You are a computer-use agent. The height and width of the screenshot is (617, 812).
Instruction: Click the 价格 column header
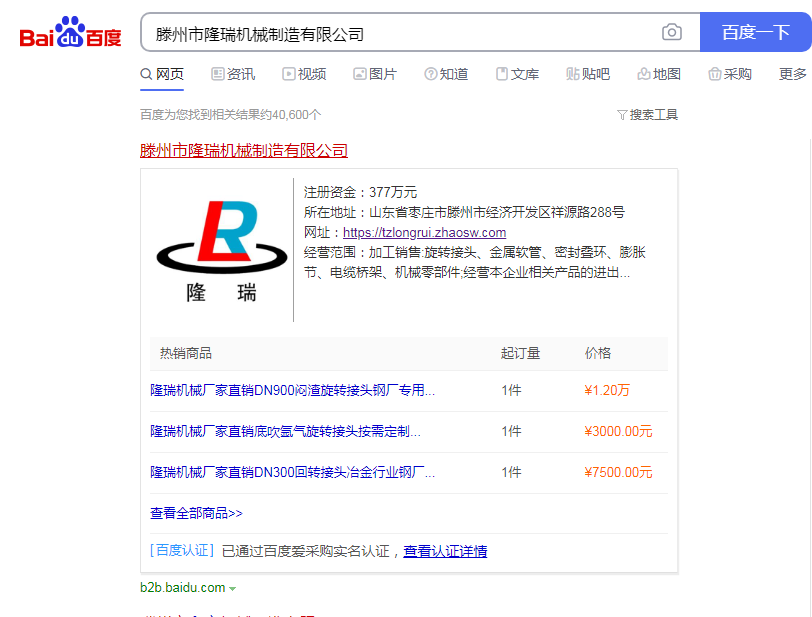point(598,353)
